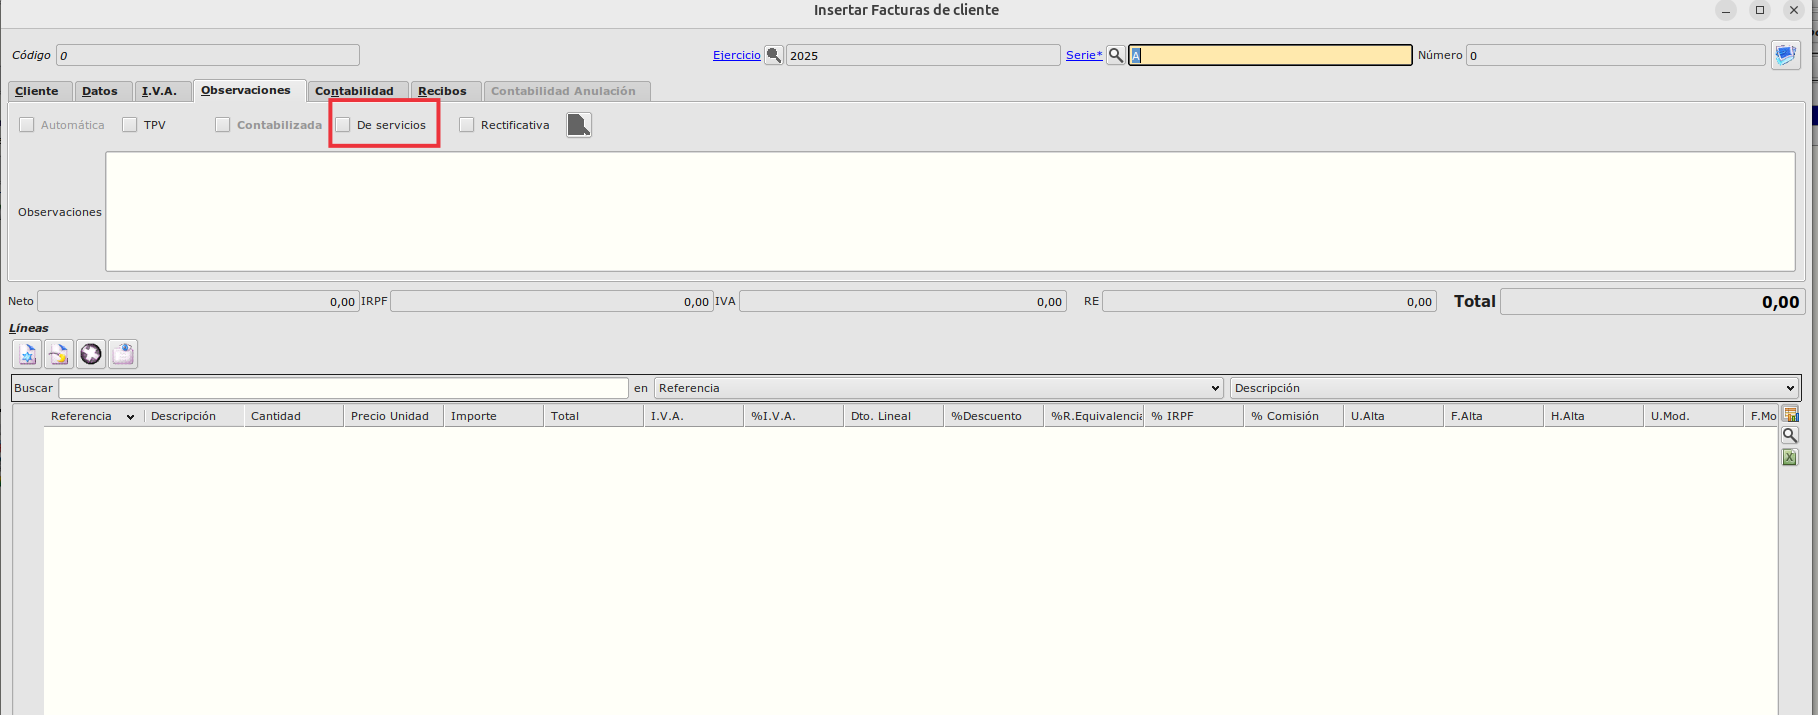1818x715 pixels.
Task: Click into the Buscar text field
Action: [x=343, y=388]
